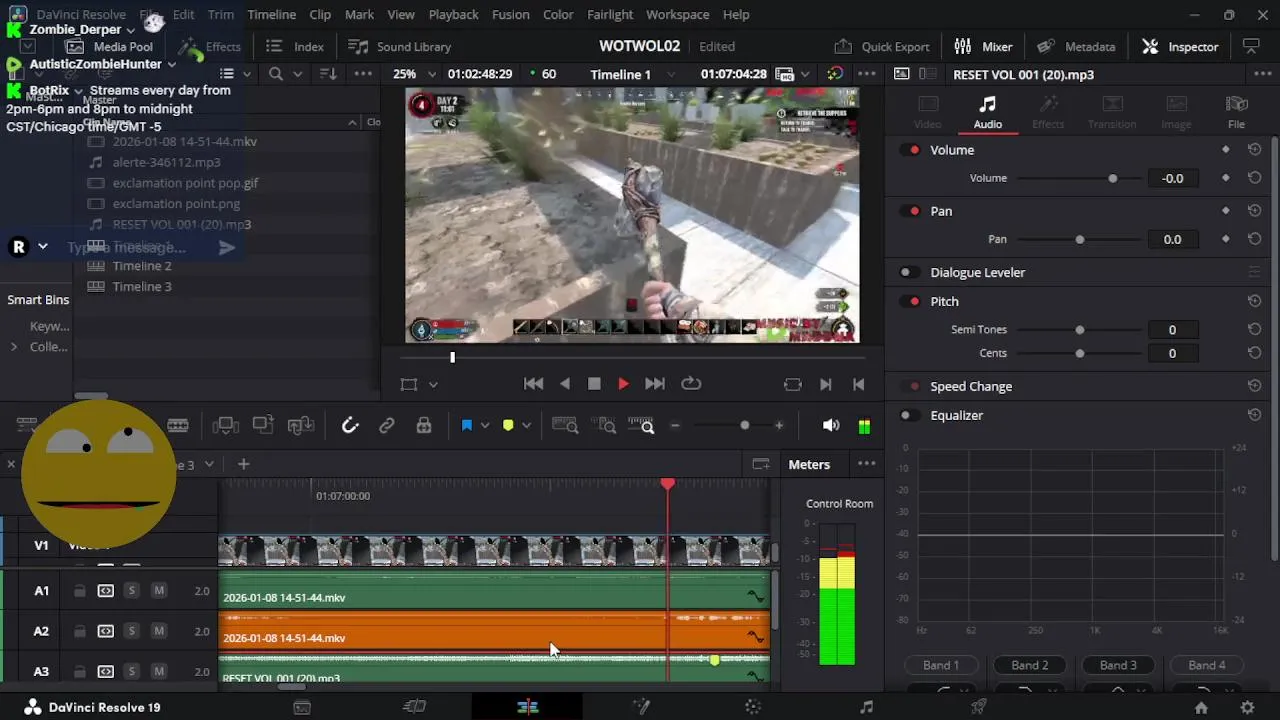
Task: Toggle the Inspector panel button
Action: [1180, 46]
